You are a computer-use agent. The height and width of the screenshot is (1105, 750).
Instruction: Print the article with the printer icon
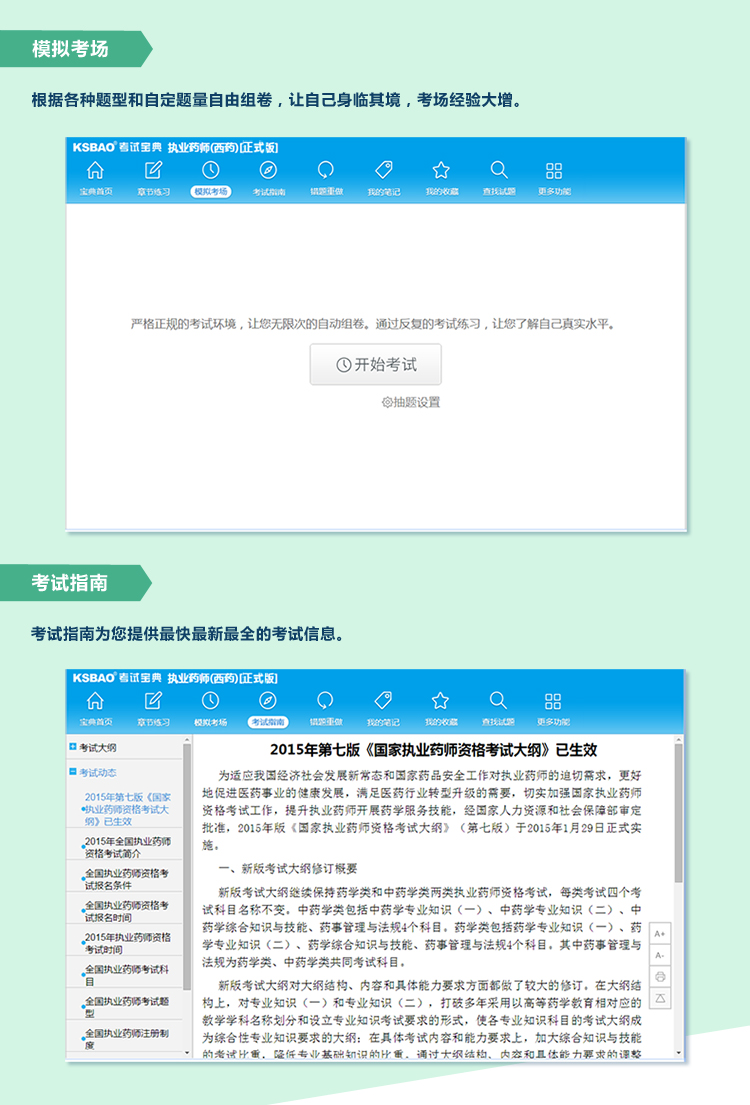click(x=660, y=977)
